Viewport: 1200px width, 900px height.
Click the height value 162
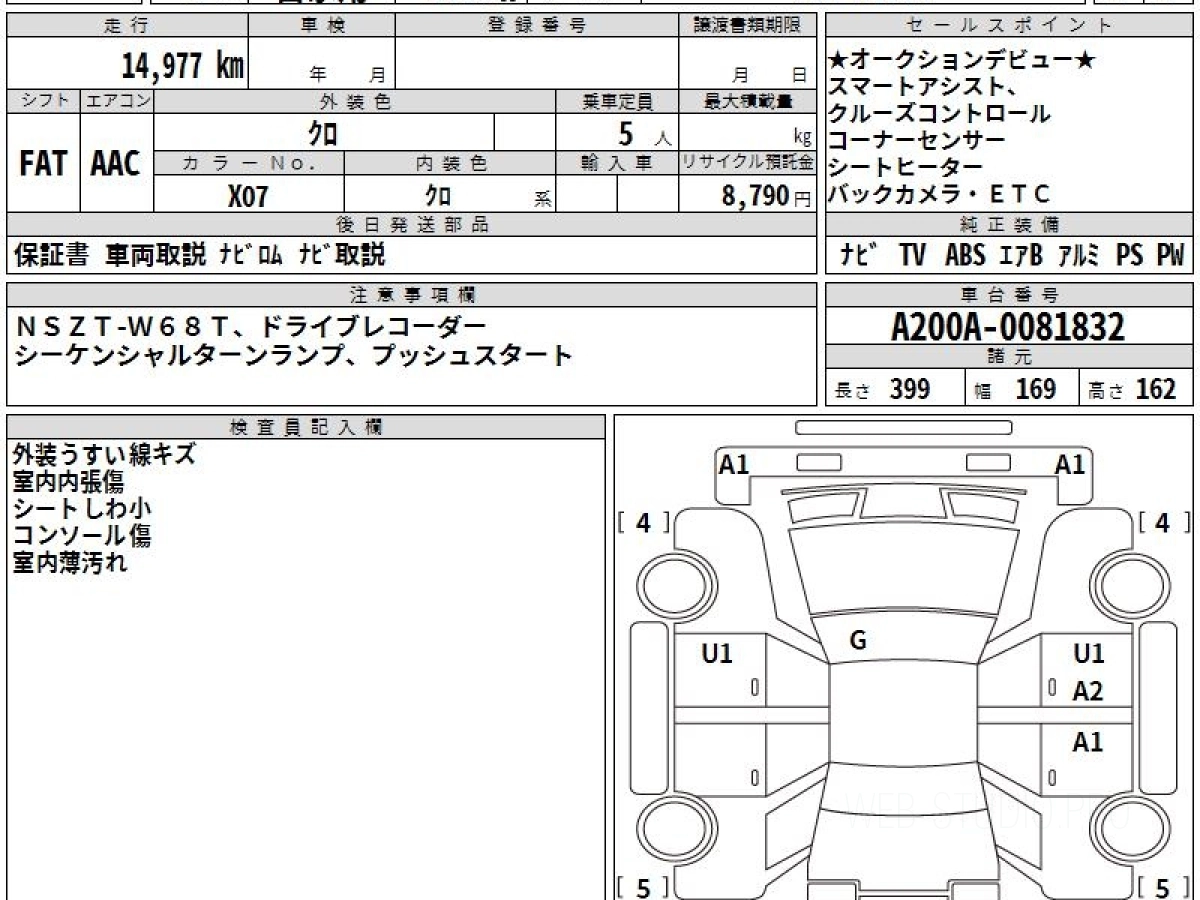tap(1156, 389)
